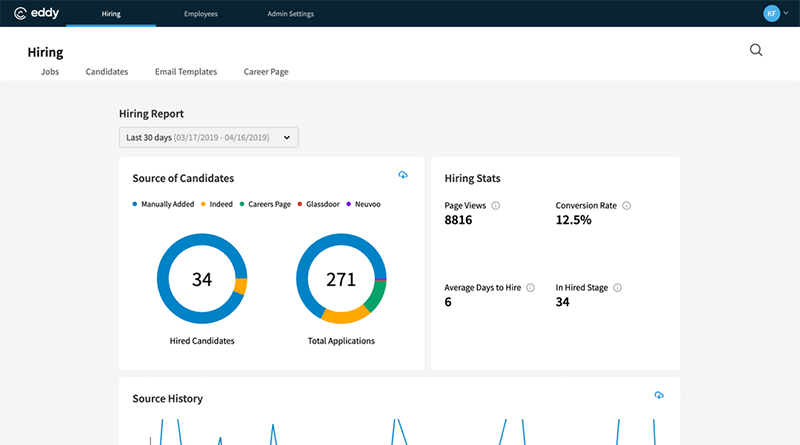
Task: Open the Employees top navigation tab
Action: tap(201, 14)
